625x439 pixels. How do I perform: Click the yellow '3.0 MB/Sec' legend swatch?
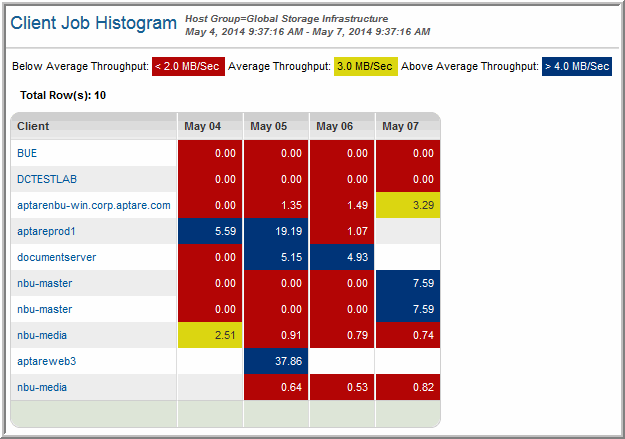tap(365, 66)
